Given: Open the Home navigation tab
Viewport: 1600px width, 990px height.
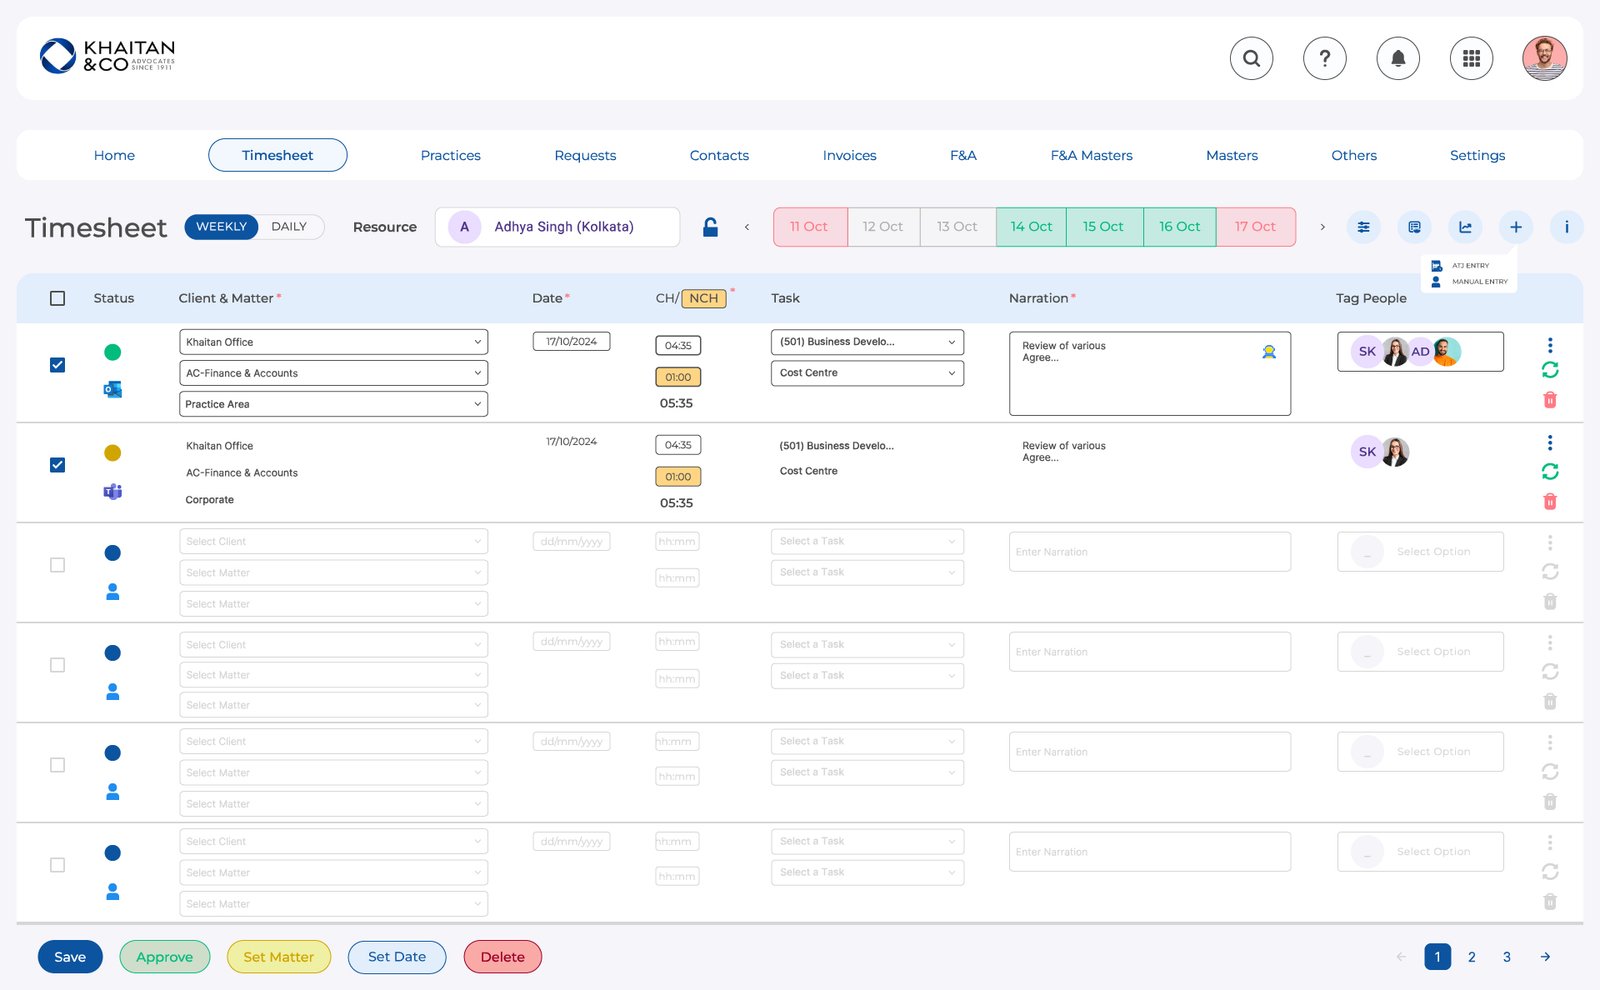Looking at the screenshot, I should 114,155.
